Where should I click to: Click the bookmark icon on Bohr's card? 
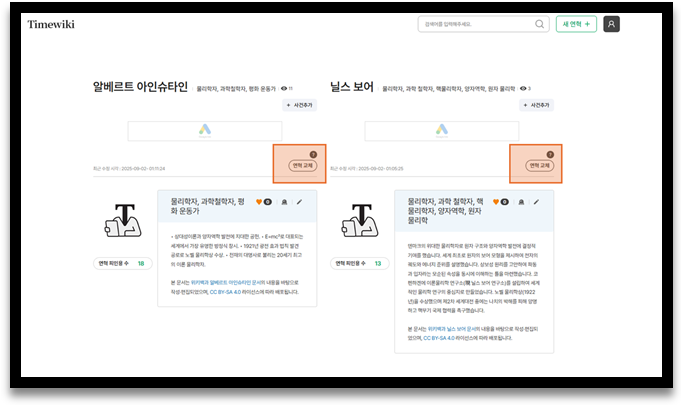pyautogui.click(x=519, y=202)
